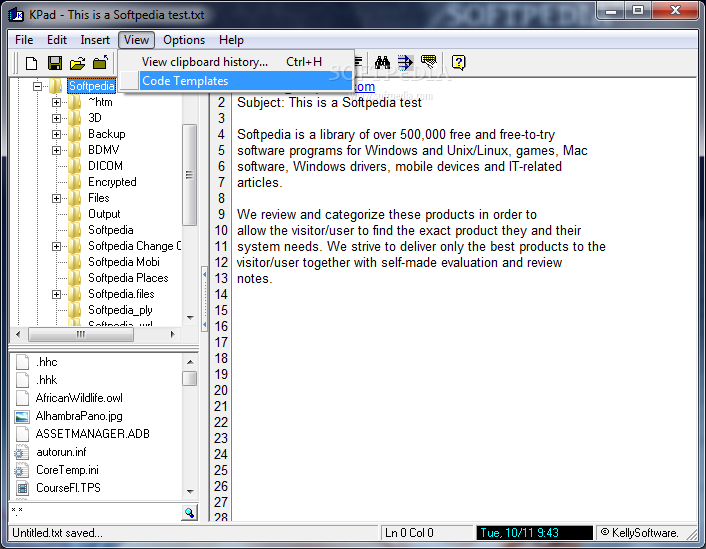Create a new document with the blank page icon
This screenshot has width=706, height=549.
coord(32,63)
